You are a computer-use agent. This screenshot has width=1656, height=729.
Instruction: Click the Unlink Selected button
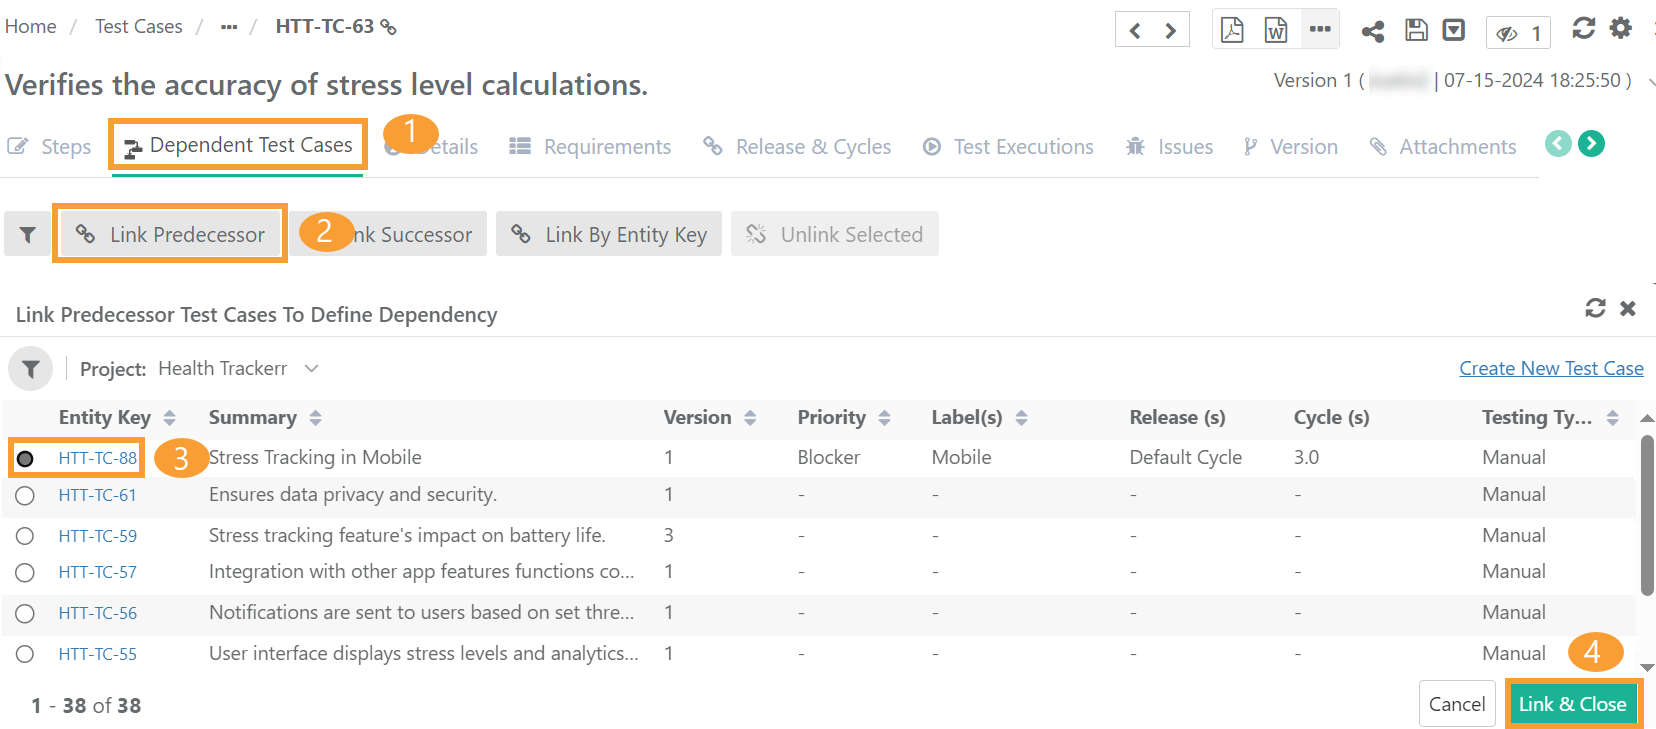[835, 234]
